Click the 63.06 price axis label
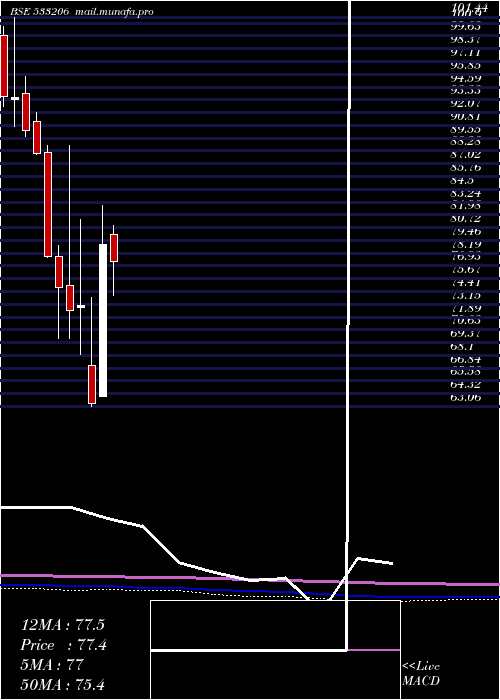This screenshot has height=700, width=500. 466,397
